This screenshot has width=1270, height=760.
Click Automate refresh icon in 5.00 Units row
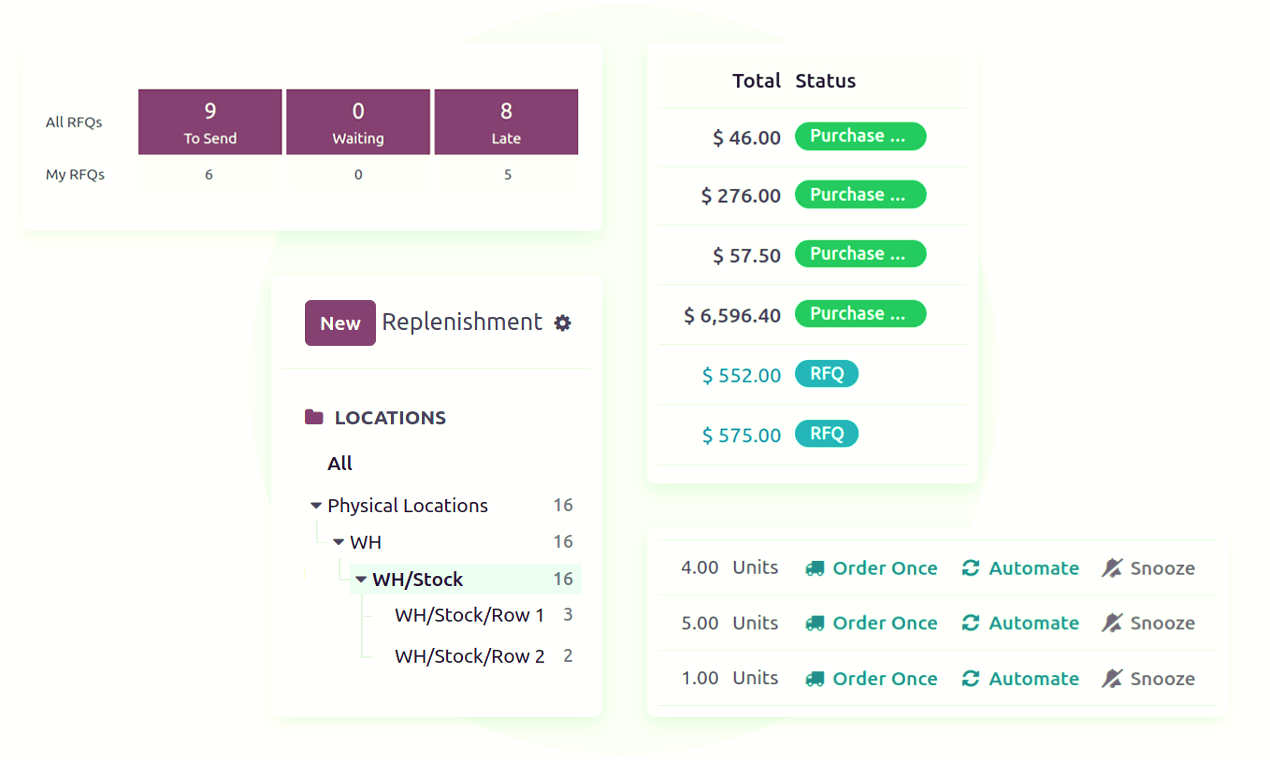970,623
